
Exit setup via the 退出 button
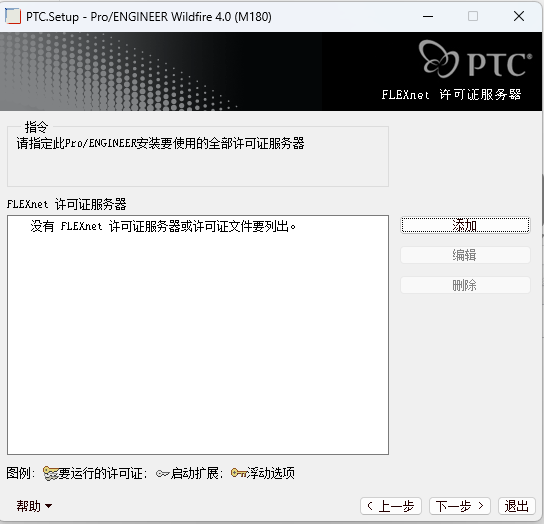[517, 506]
